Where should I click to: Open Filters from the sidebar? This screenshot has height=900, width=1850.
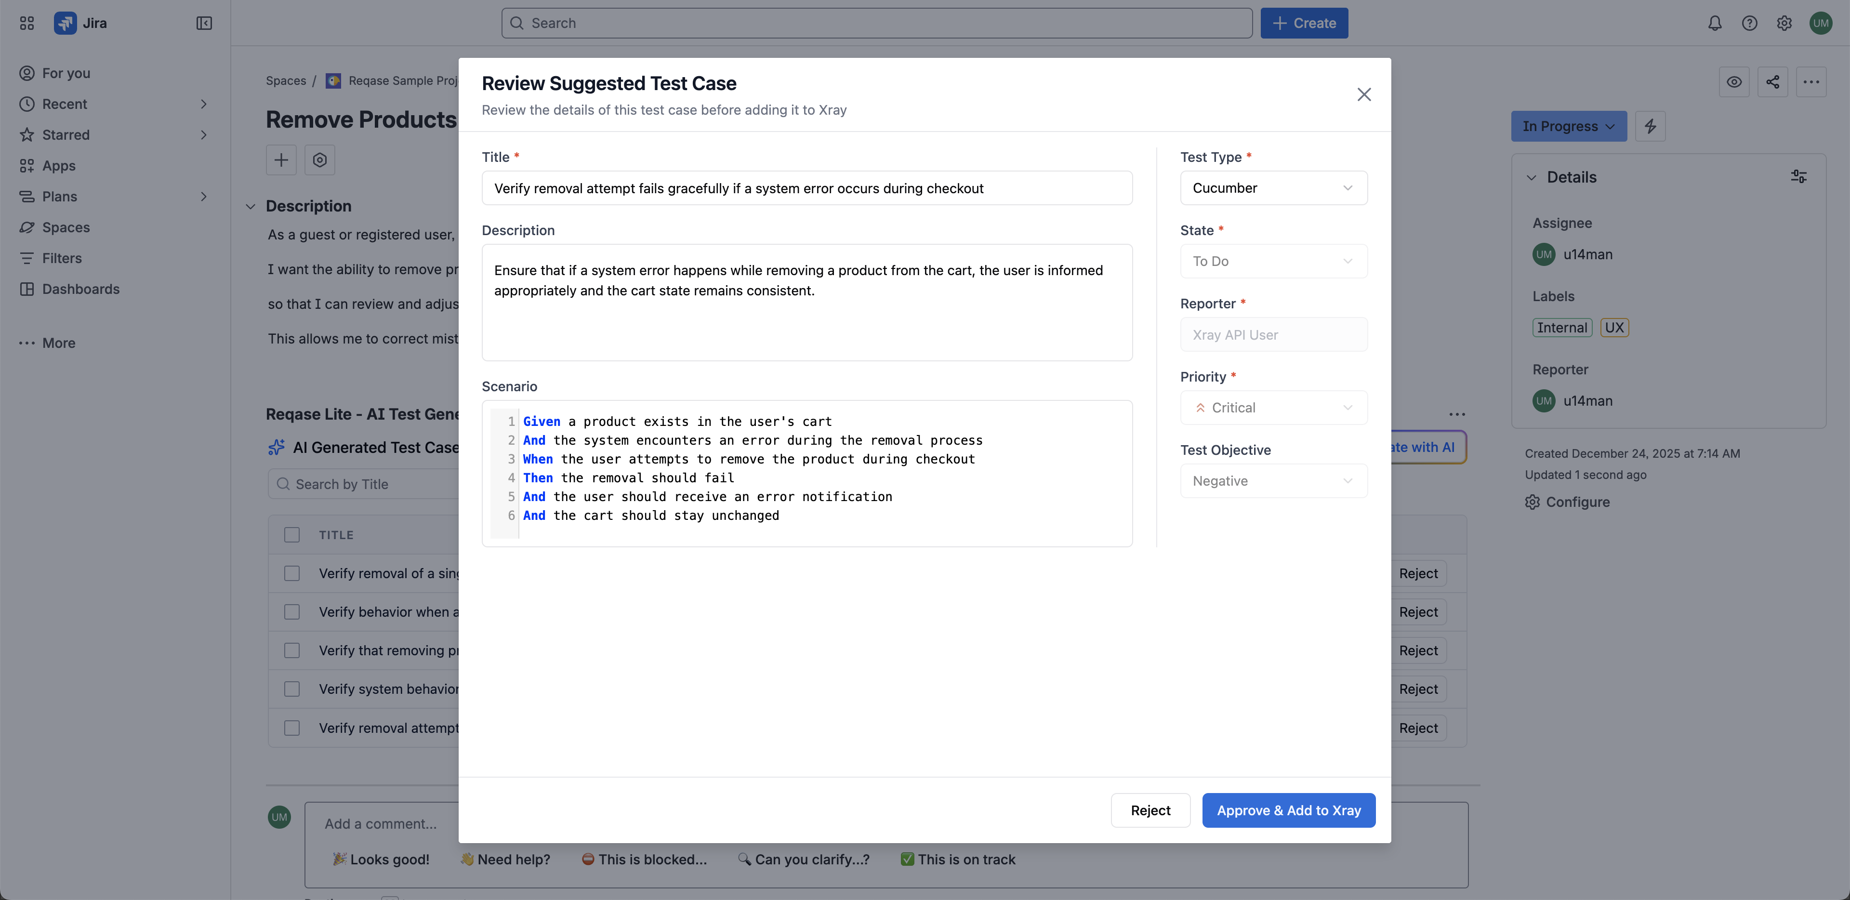pos(61,258)
